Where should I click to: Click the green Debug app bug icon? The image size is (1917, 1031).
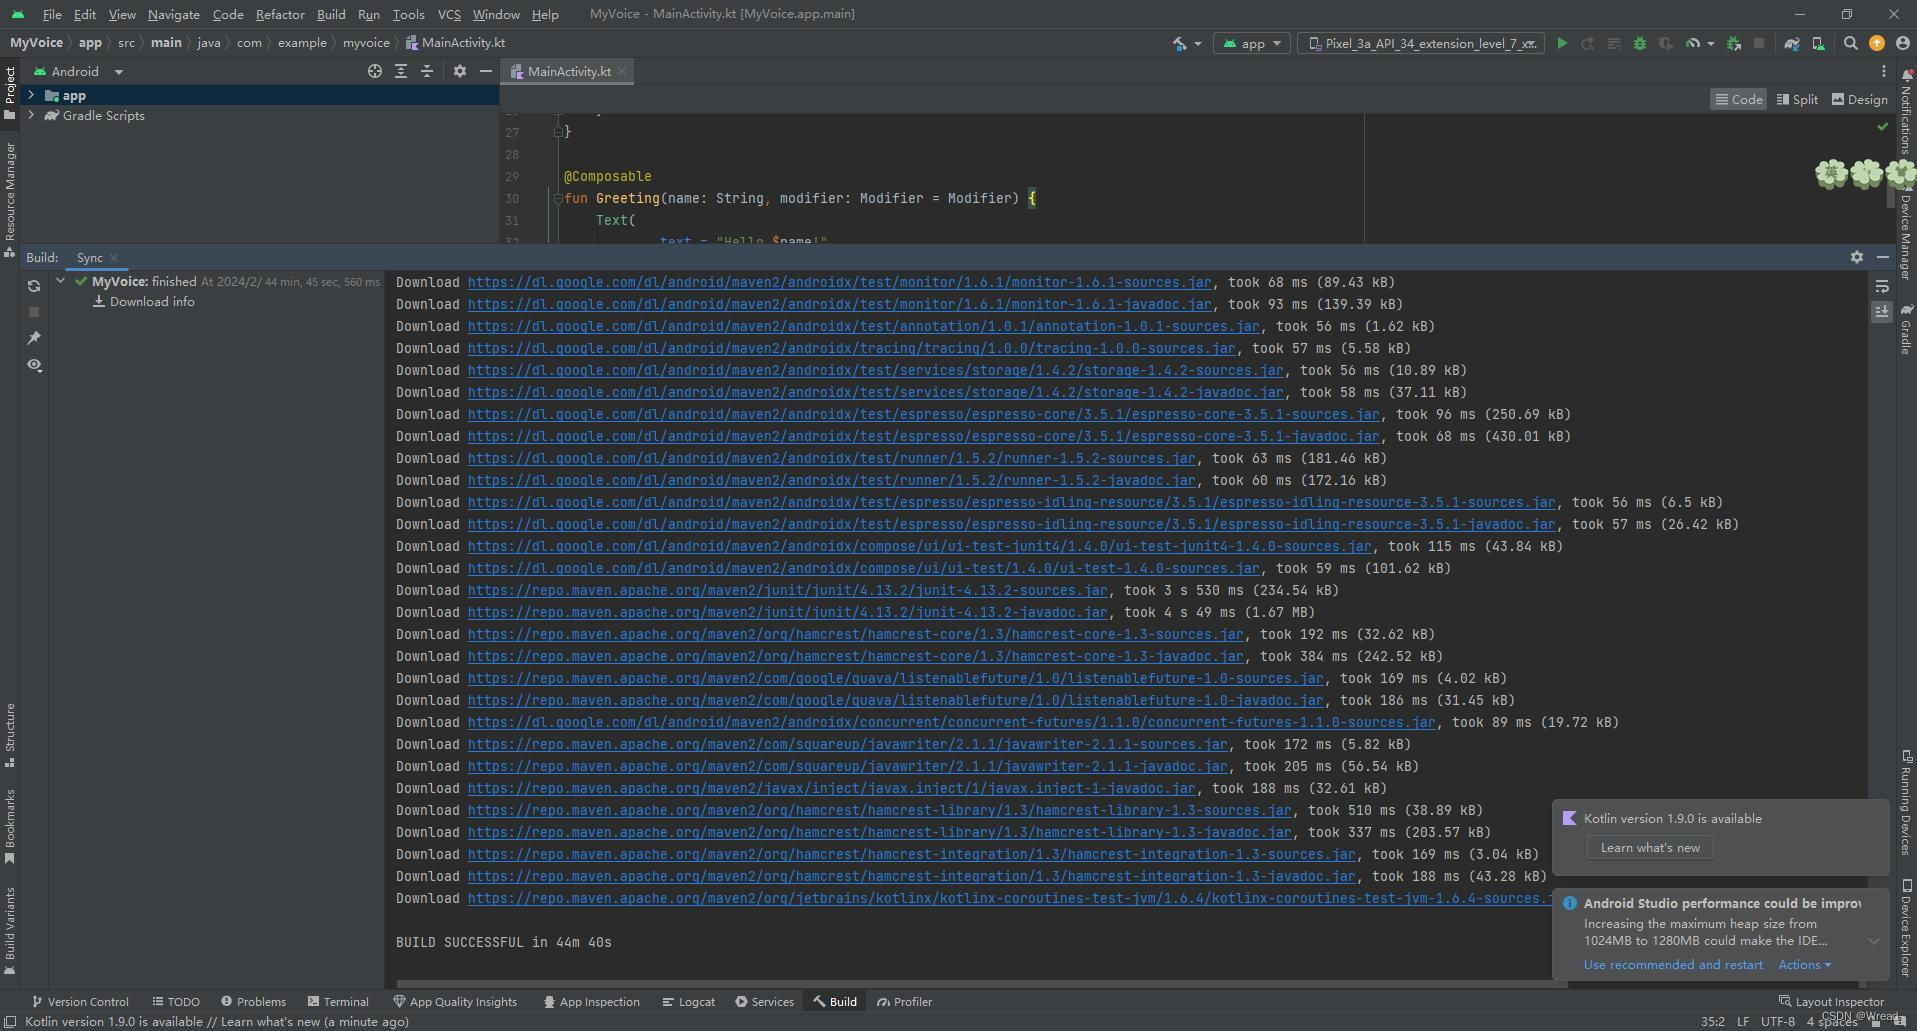pos(1639,43)
